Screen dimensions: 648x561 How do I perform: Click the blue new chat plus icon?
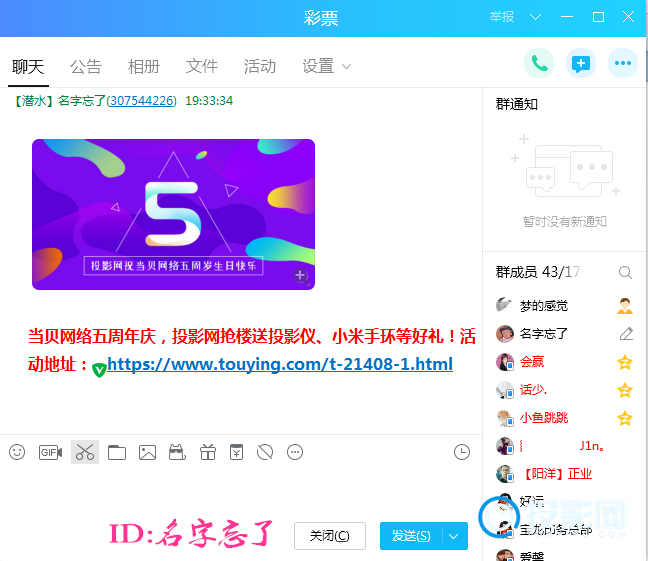pos(581,63)
